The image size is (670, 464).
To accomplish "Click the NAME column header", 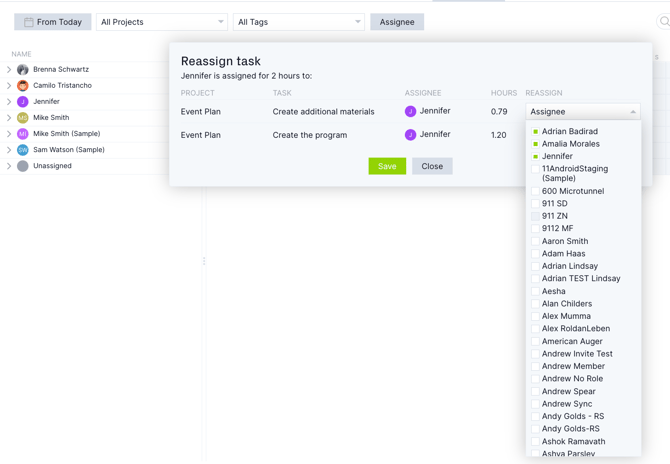I will pyautogui.click(x=21, y=54).
